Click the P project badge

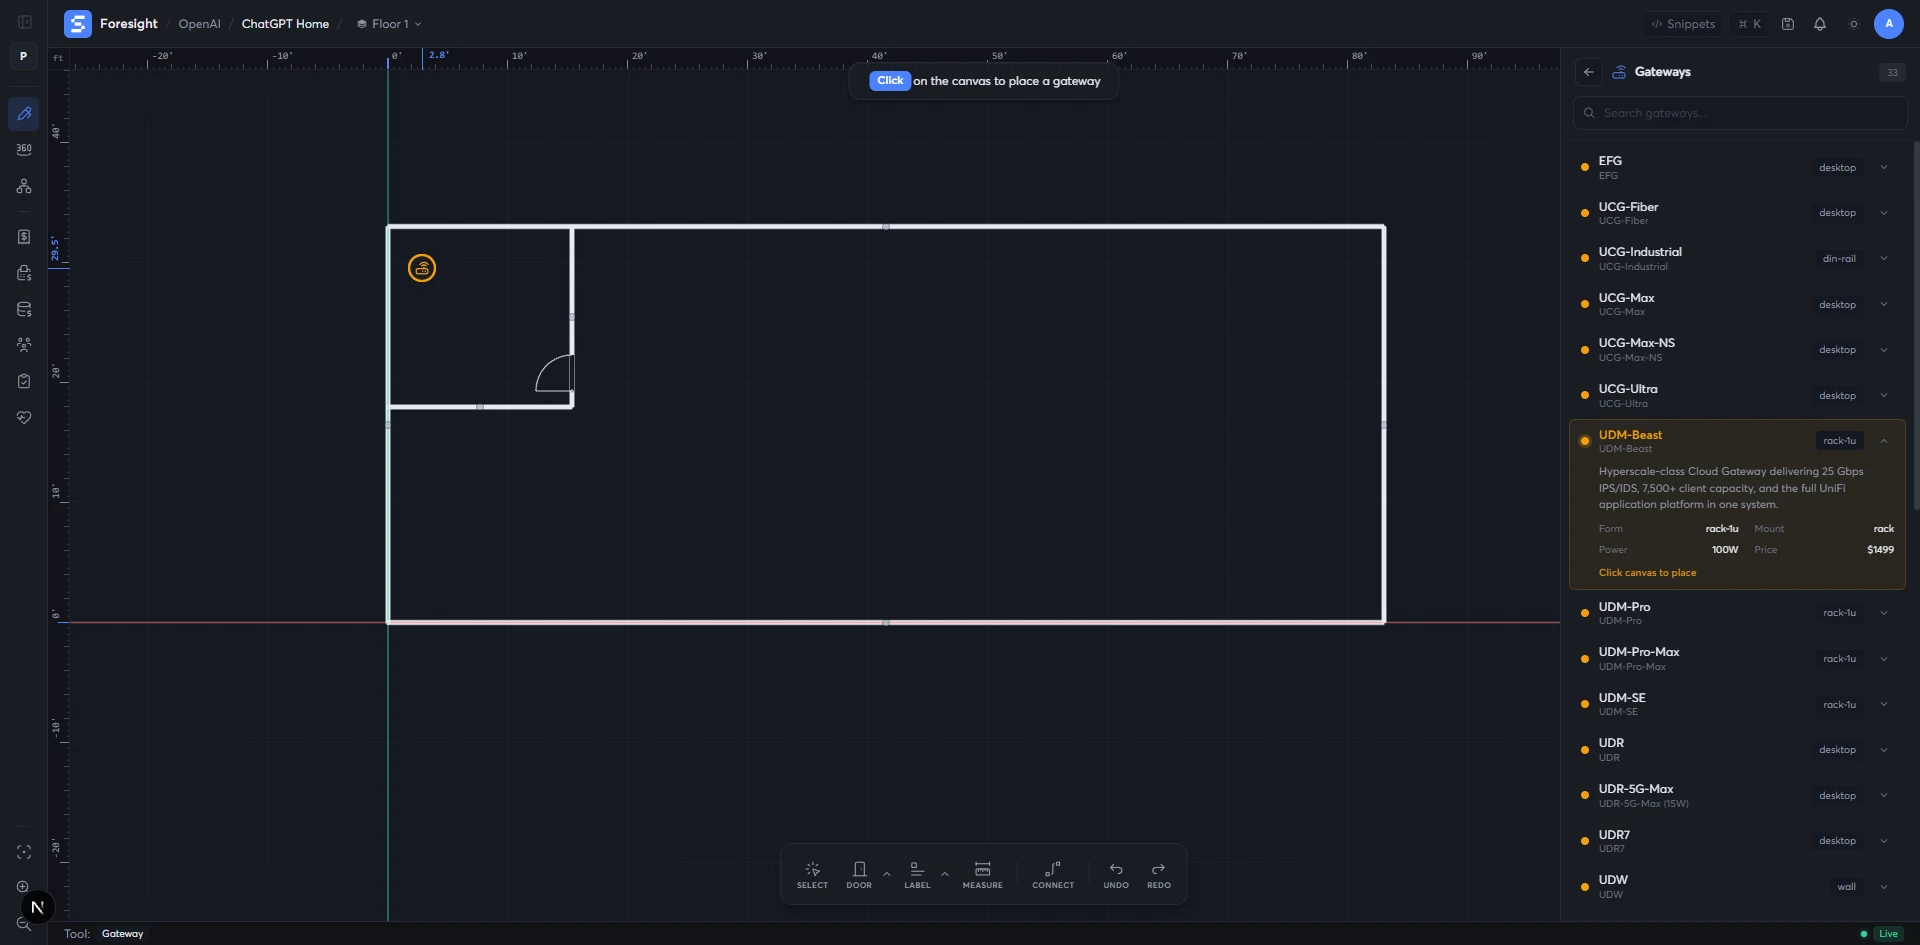click(24, 56)
